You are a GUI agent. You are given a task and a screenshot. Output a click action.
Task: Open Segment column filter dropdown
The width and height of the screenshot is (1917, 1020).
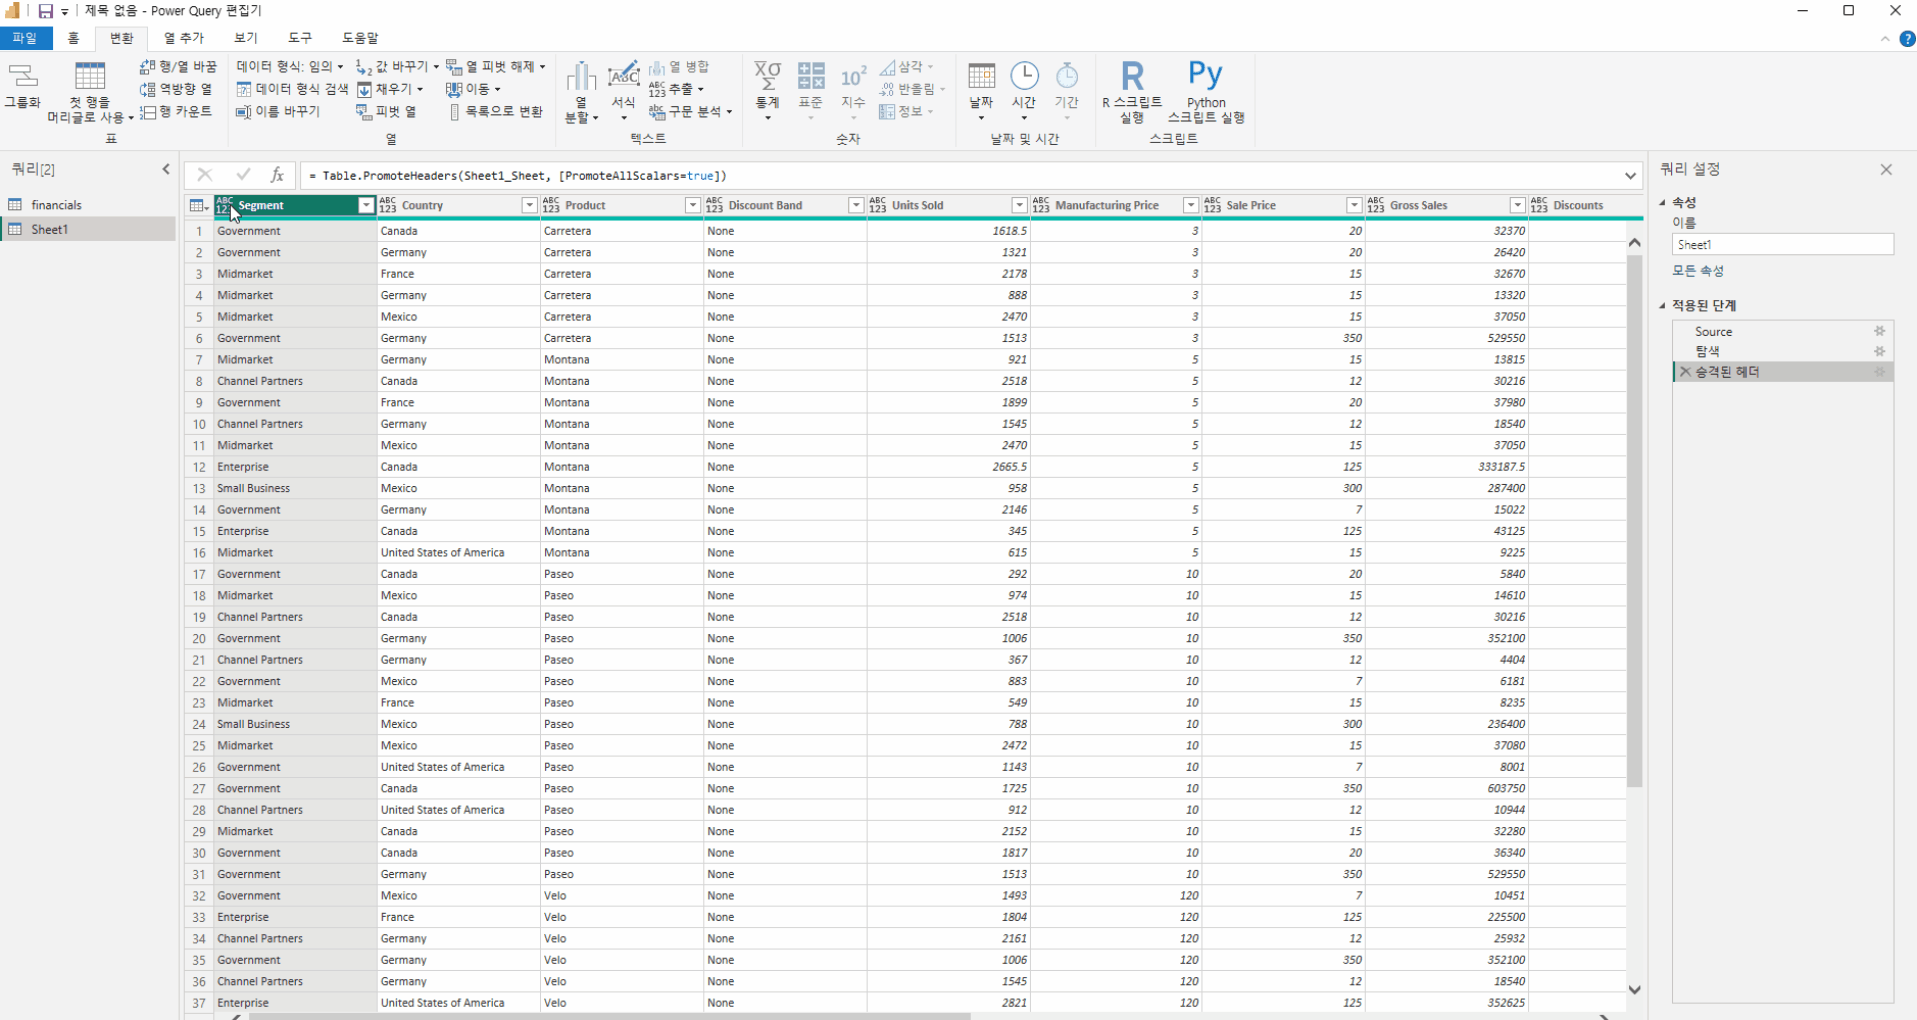(x=366, y=206)
